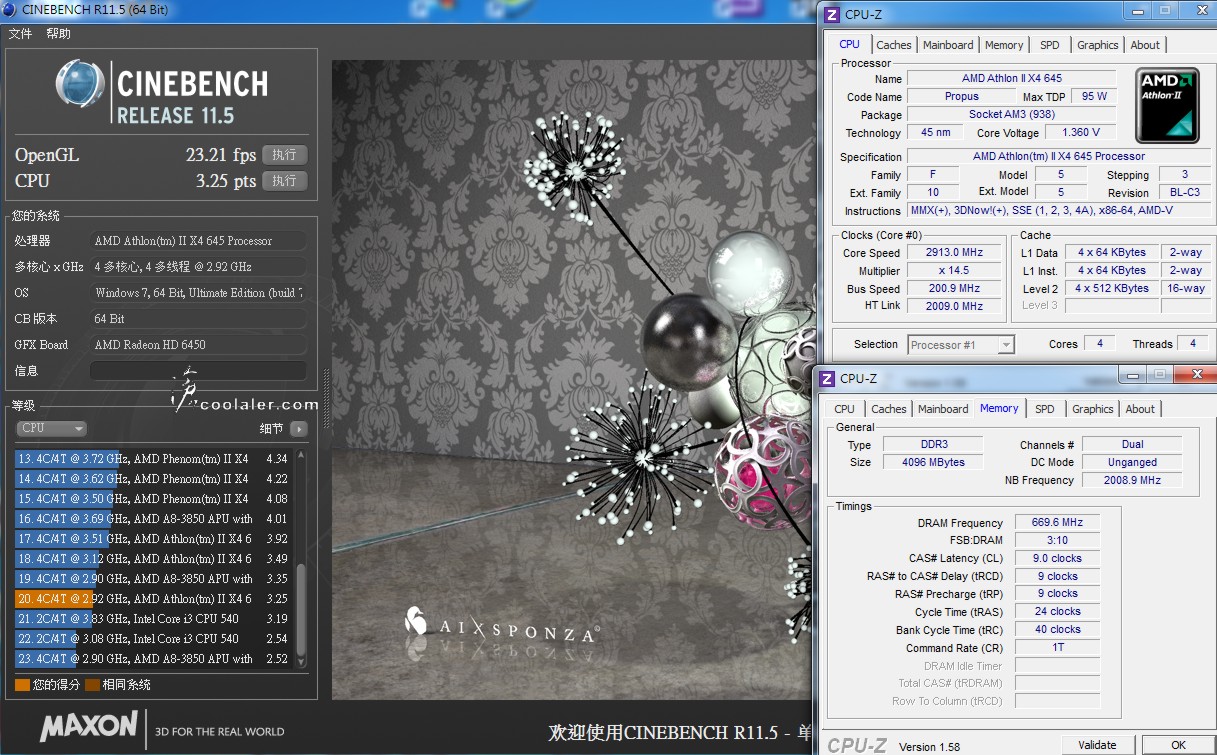Image resolution: width=1217 pixels, height=755 pixels.
Task: Click the Cinebench title bar app icon
Action: click(x=10, y=11)
